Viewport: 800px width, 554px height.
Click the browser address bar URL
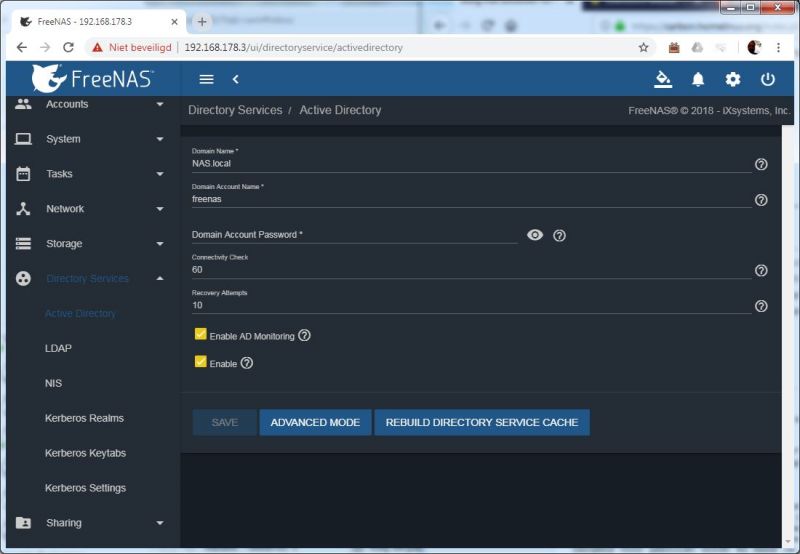click(x=293, y=47)
